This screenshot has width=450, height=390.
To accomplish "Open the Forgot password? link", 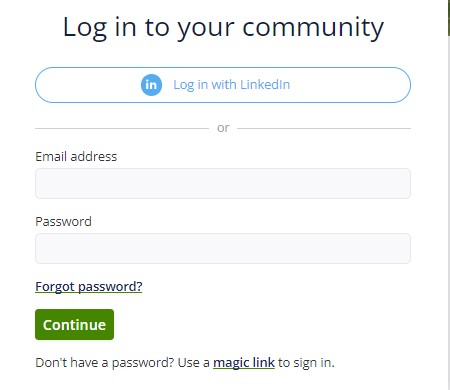I will click(x=89, y=287).
